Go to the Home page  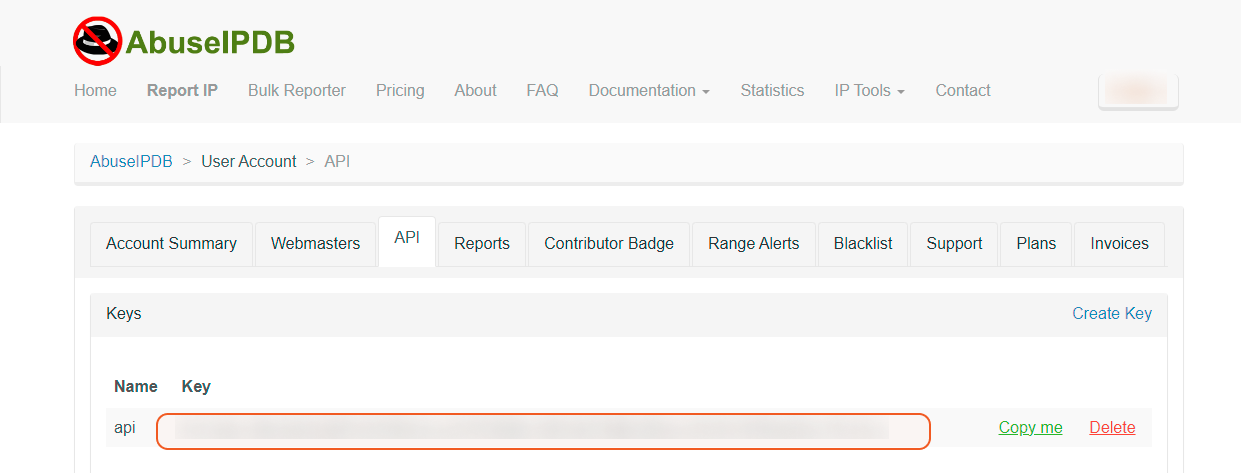[x=95, y=90]
